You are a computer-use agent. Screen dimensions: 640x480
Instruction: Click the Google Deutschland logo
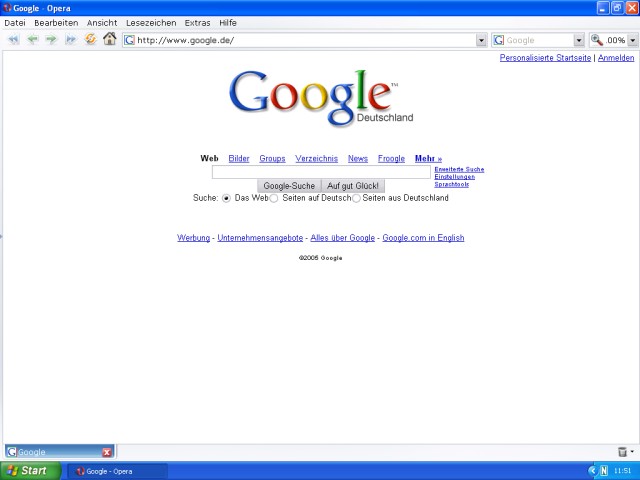pyautogui.click(x=321, y=98)
